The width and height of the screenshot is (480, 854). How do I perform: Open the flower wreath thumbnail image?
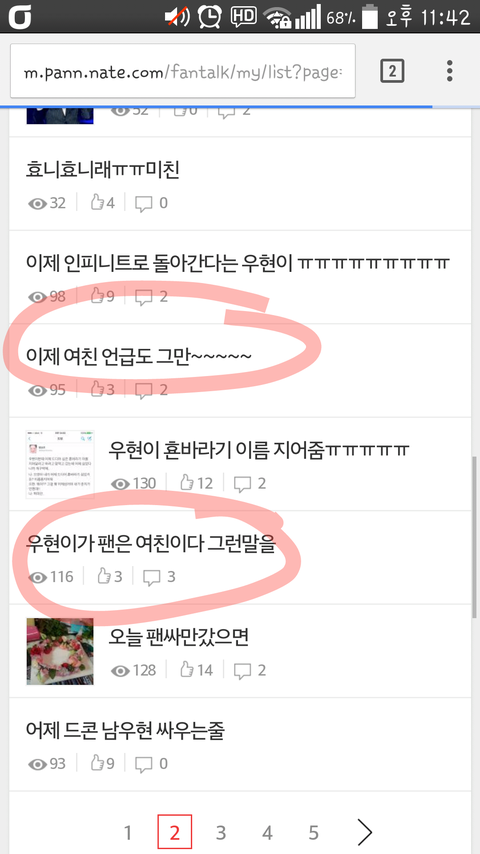[60, 651]
